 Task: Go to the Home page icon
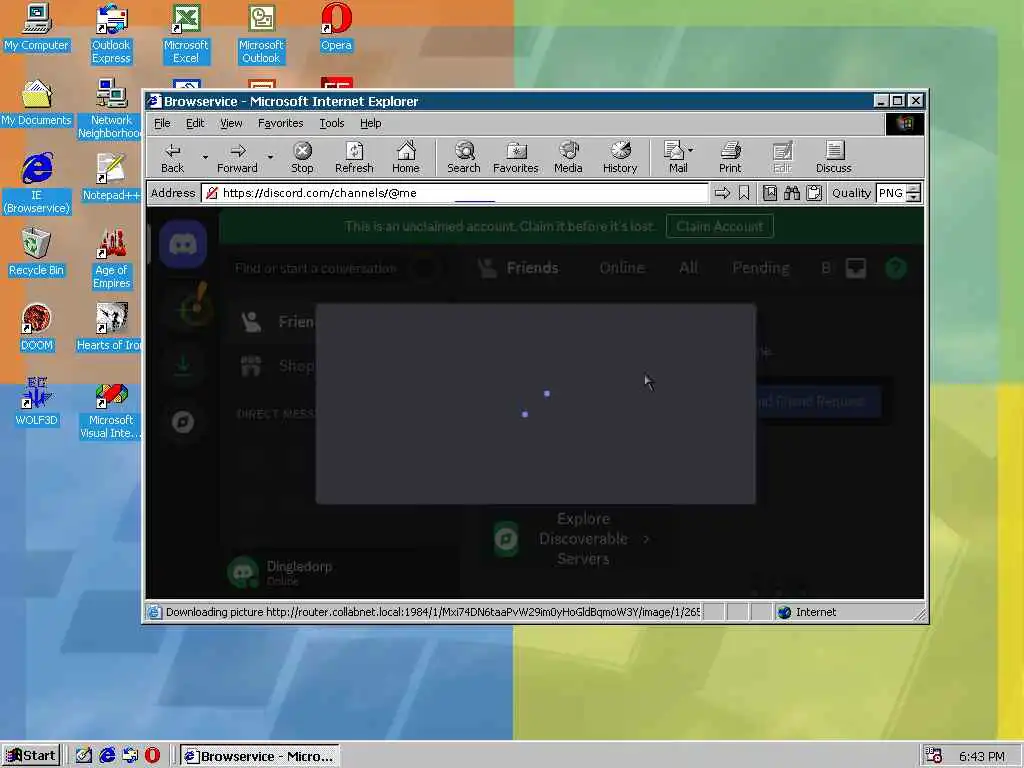pos(406,151)
